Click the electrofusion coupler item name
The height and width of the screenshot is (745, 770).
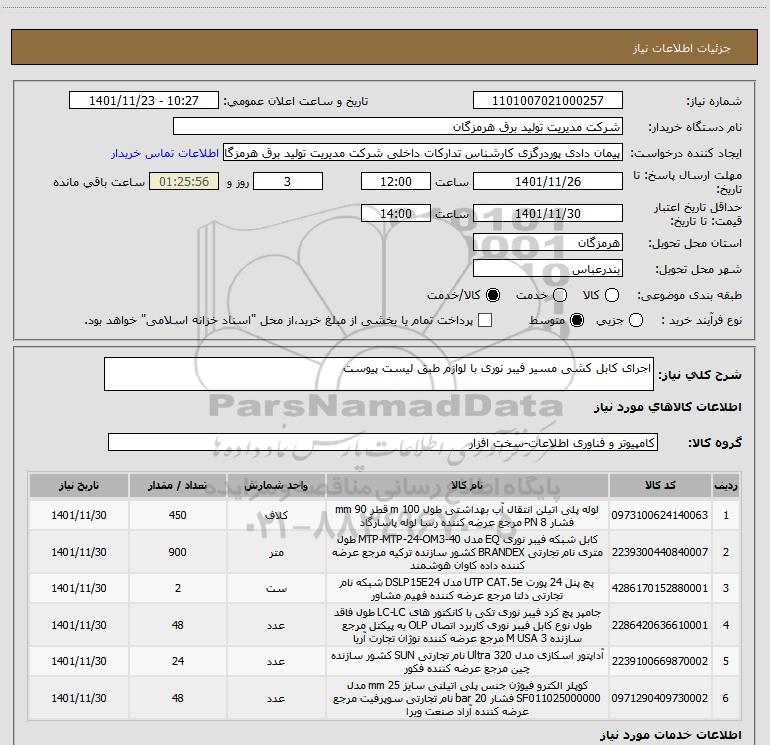[x=467, y=698]
